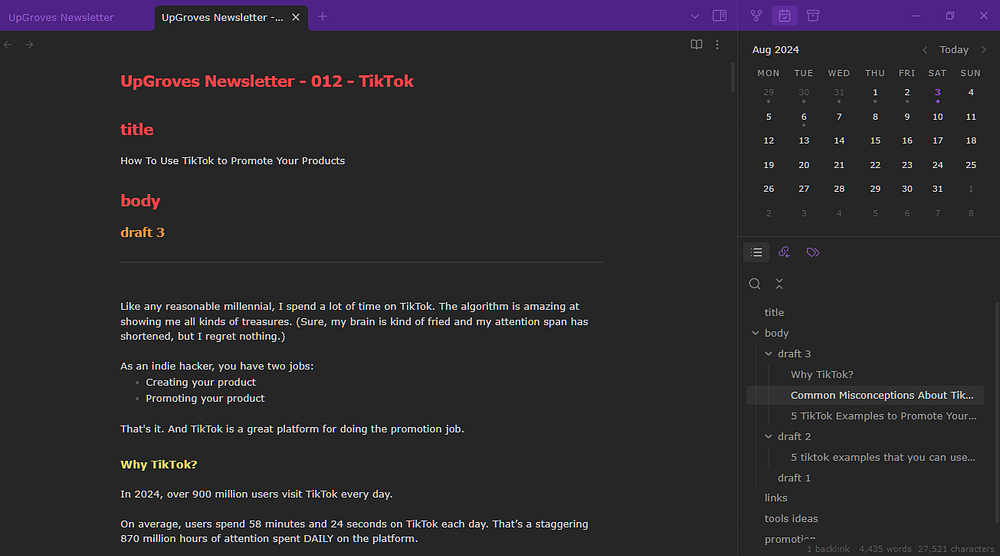Image resolution: width=1000 pixels, height=556 pixels.
Task: Jump to Today in calendar
Action: click(x=954, y=50)
